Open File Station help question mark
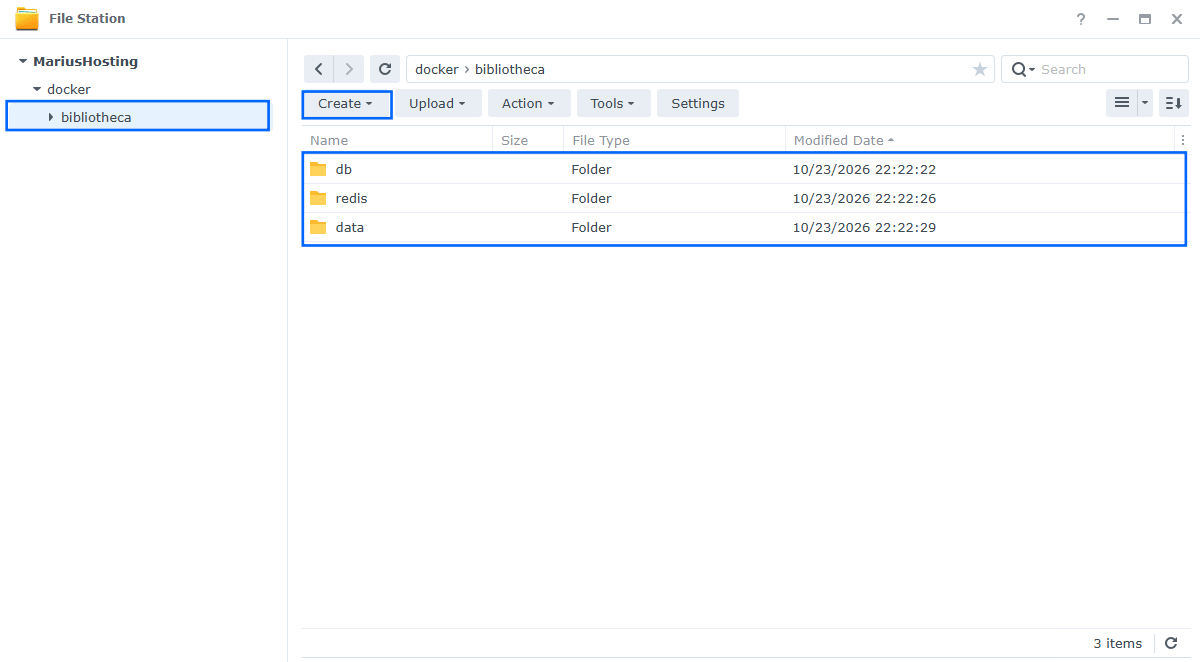Image resolution: width=1200 pixels, height=662 pixels. 1081,19
